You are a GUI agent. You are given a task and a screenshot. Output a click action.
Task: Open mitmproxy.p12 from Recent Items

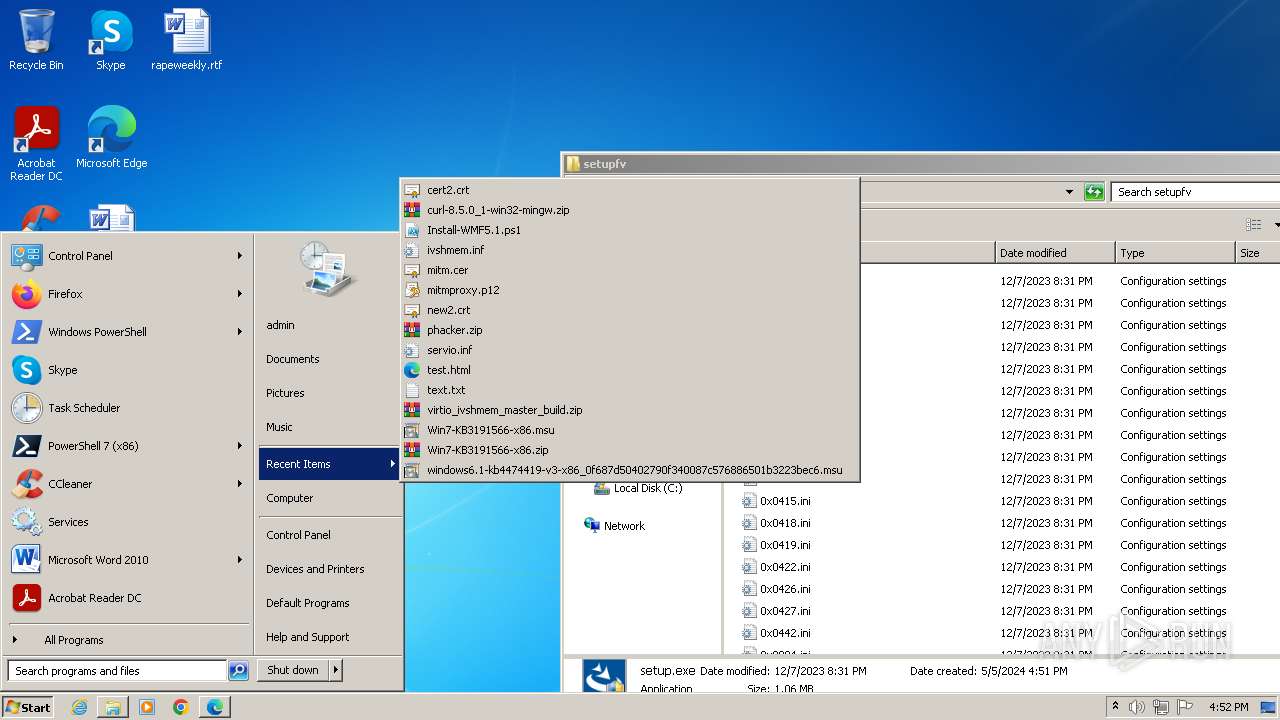coord(629,290)
